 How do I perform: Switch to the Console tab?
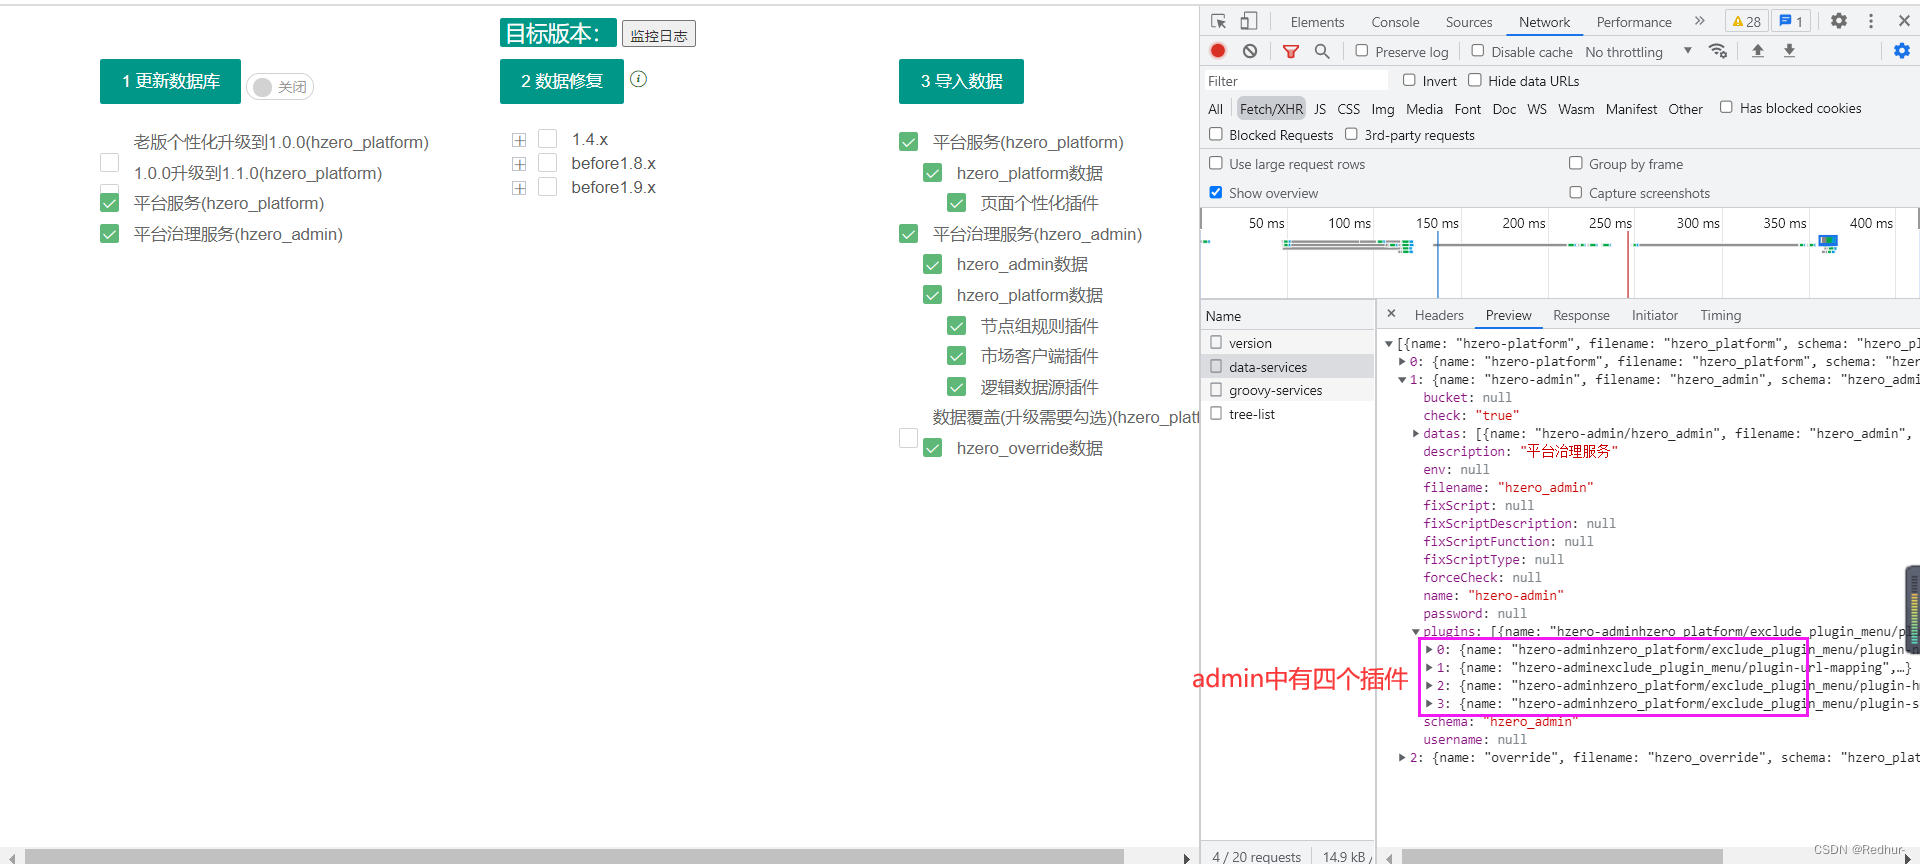pos(1395,22)
